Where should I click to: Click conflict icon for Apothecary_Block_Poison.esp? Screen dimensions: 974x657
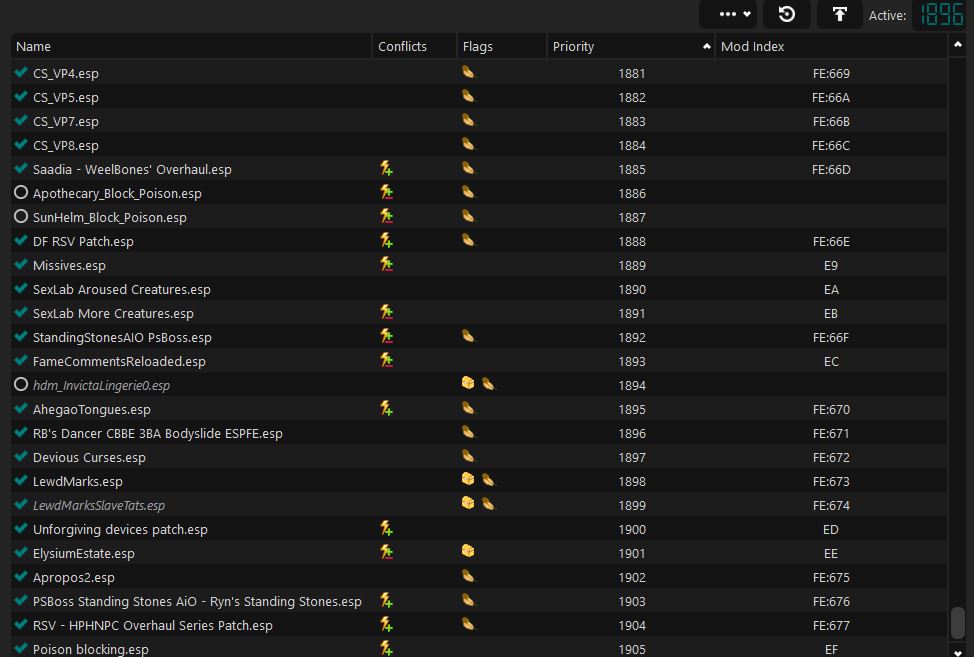tap(386, 193)
